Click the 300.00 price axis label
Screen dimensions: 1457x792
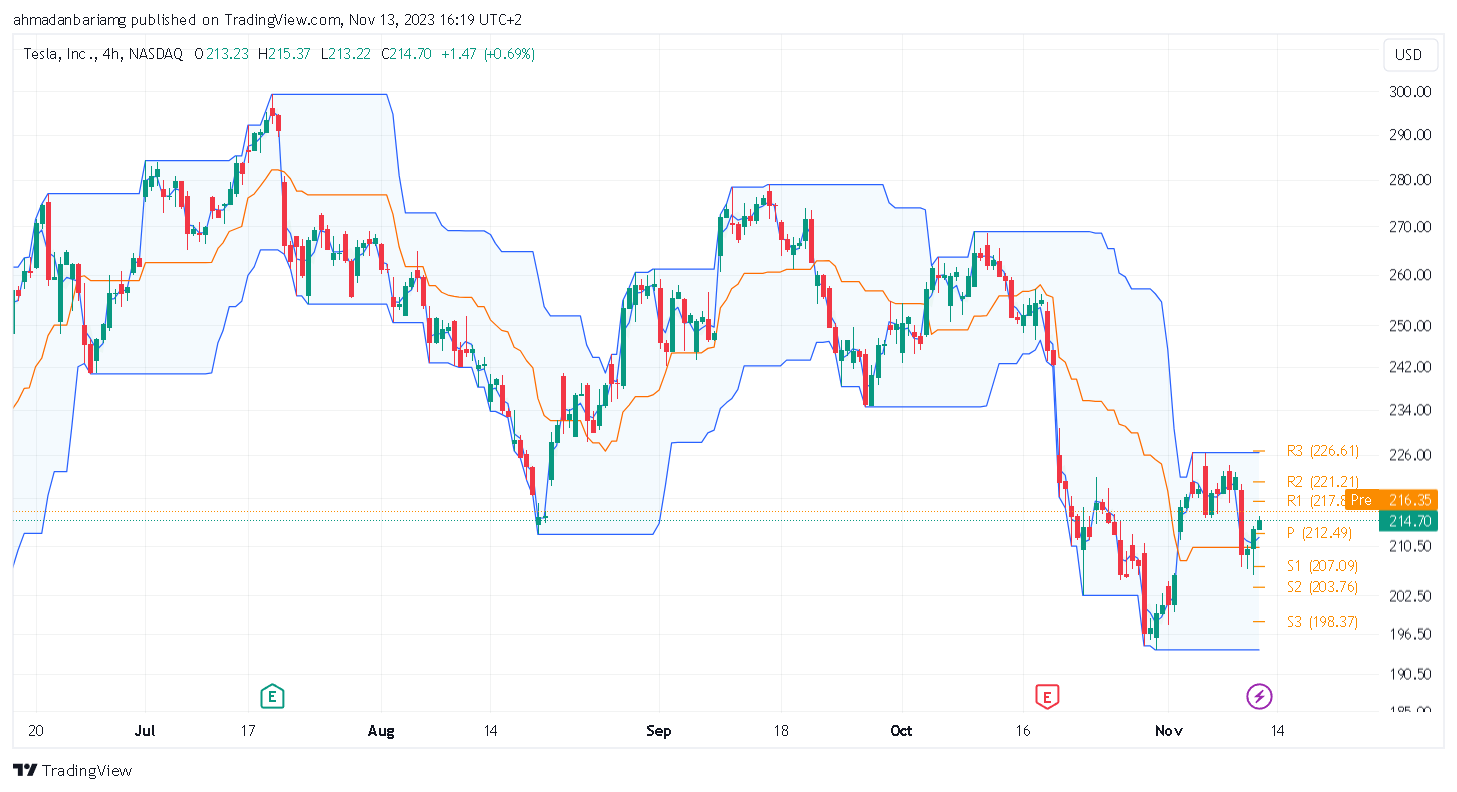(1410, 92)
